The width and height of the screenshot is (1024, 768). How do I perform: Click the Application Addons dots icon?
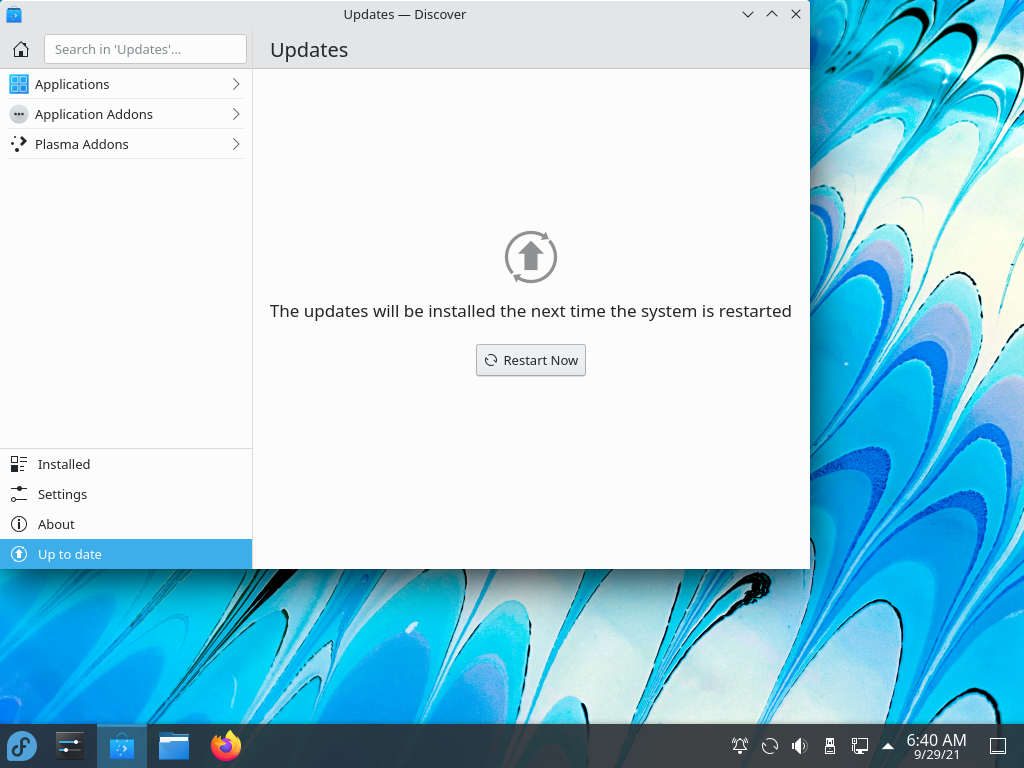pos(19,114)
